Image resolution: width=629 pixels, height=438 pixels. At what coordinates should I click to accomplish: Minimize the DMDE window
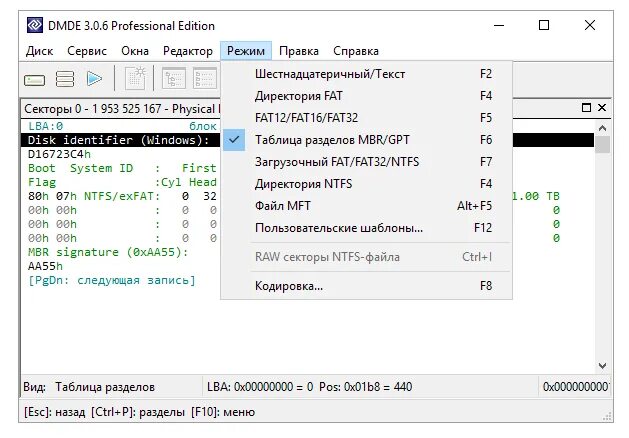499,25
